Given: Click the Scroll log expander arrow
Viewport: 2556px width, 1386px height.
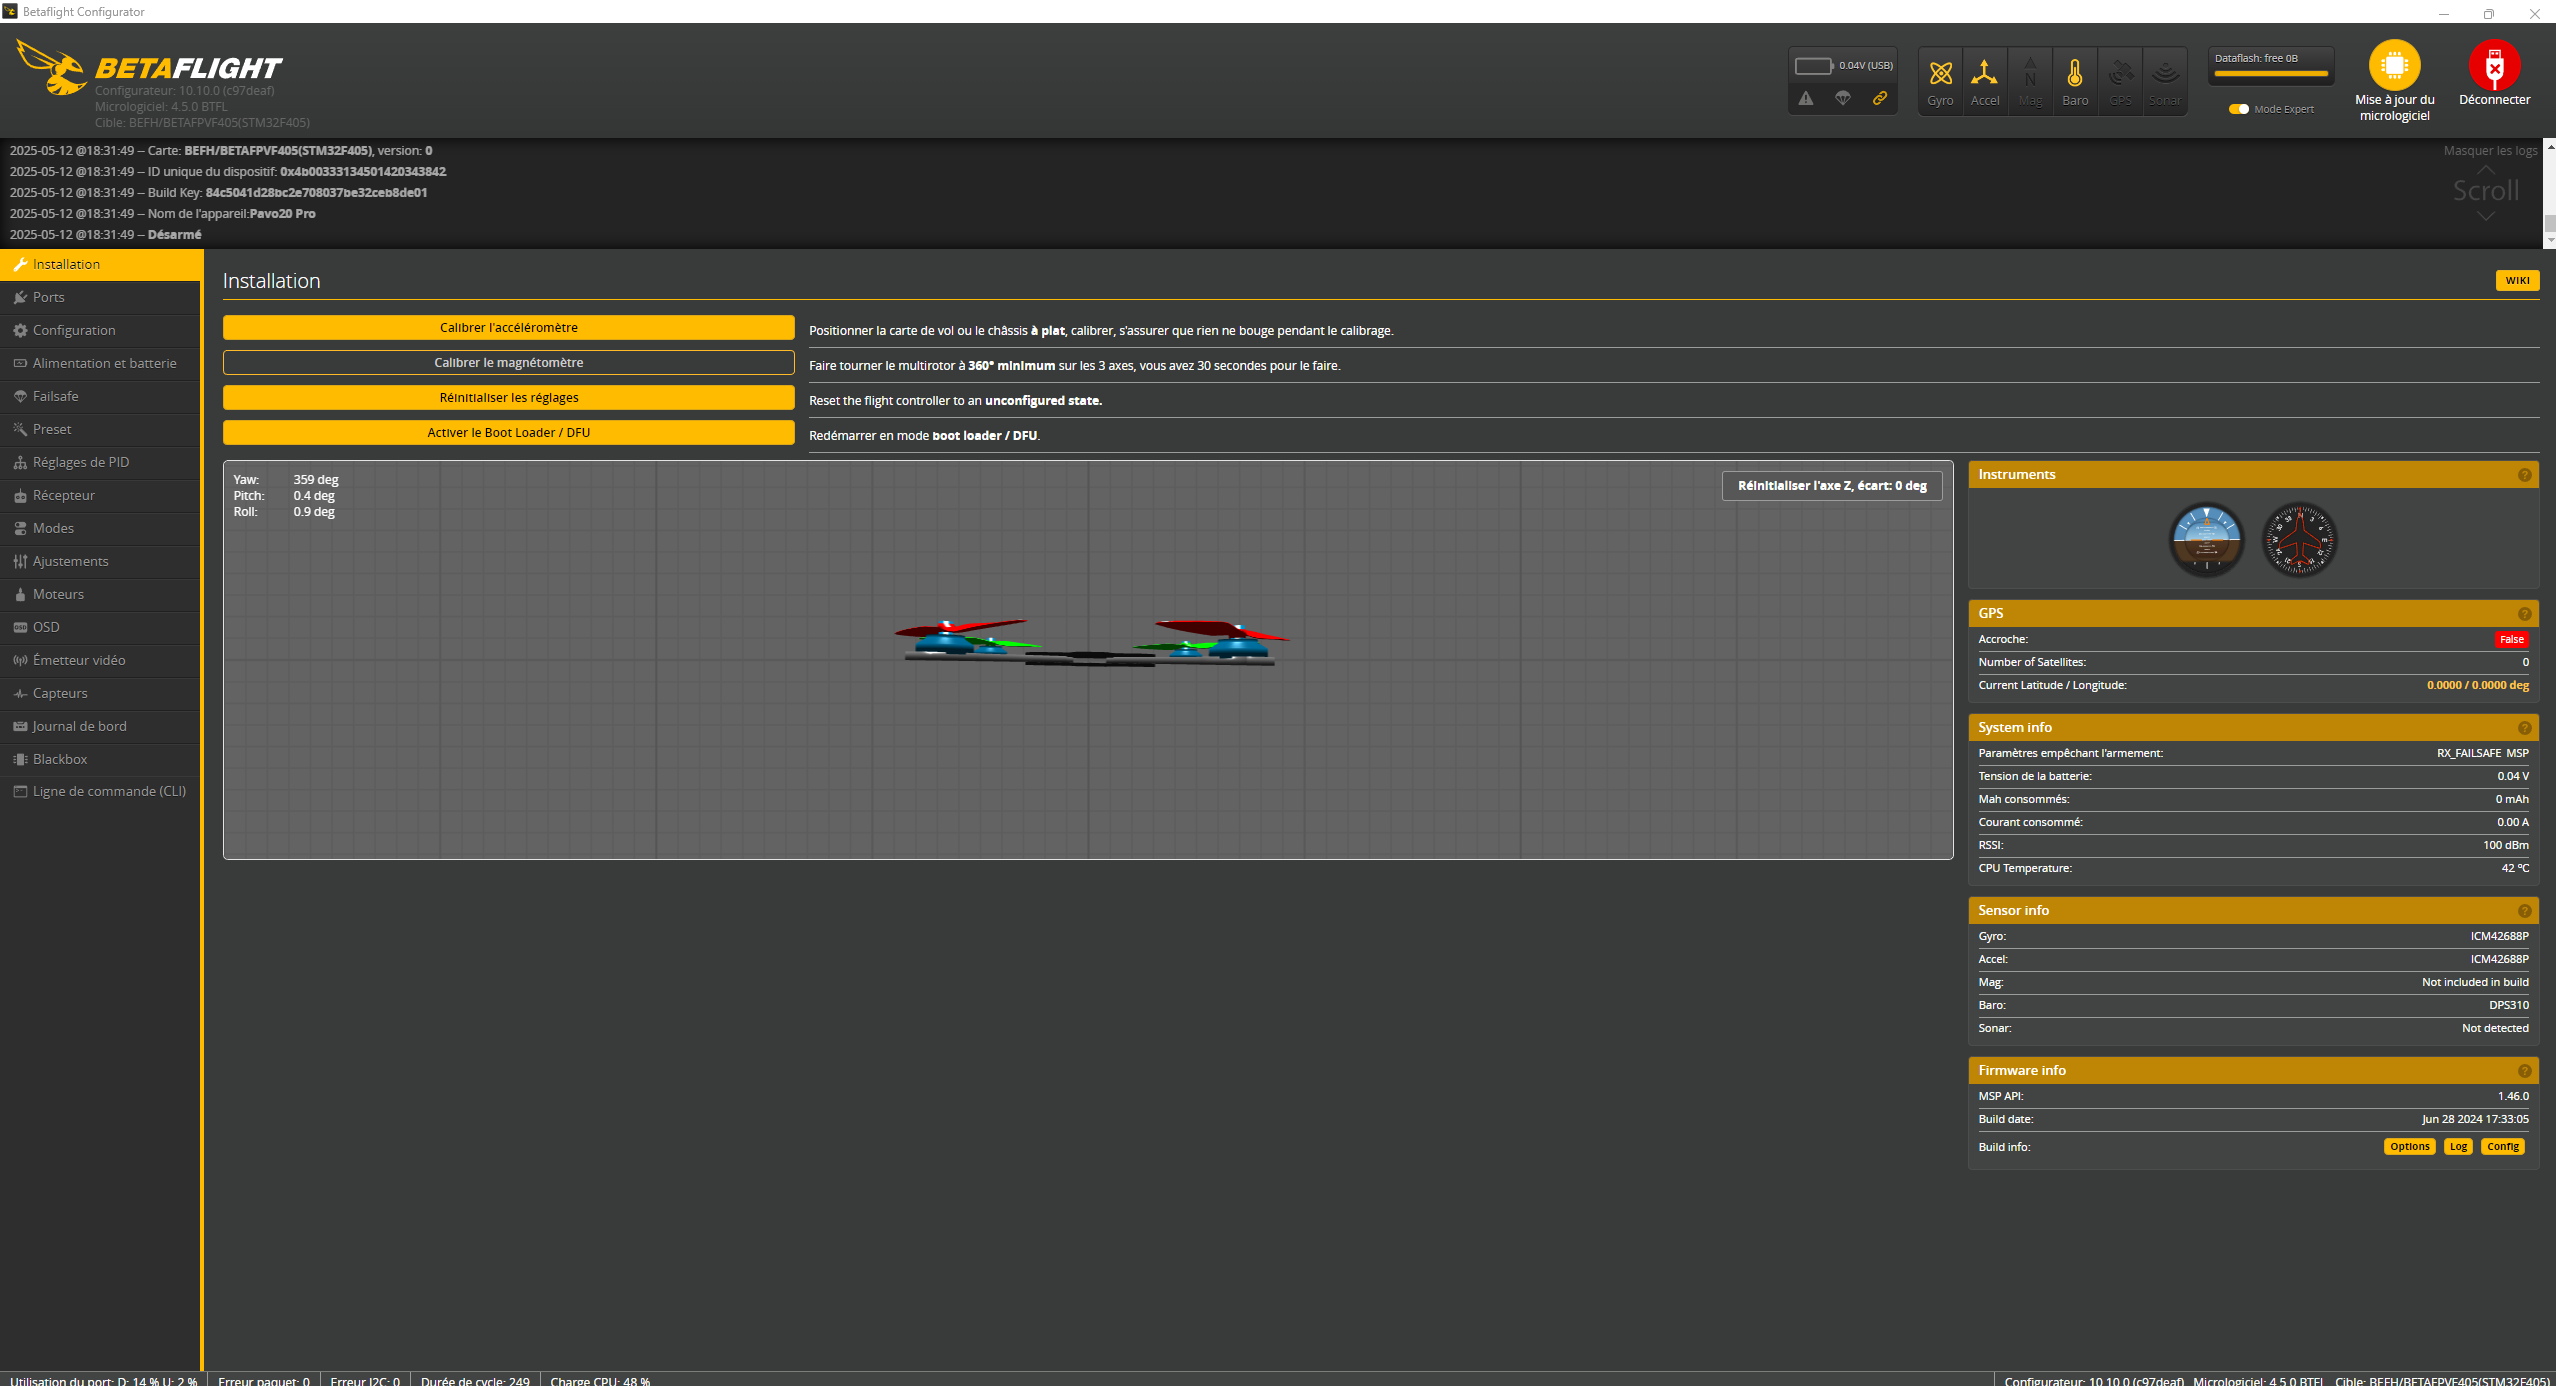Looking at the screenshot, I should [x=2485, y=216].
